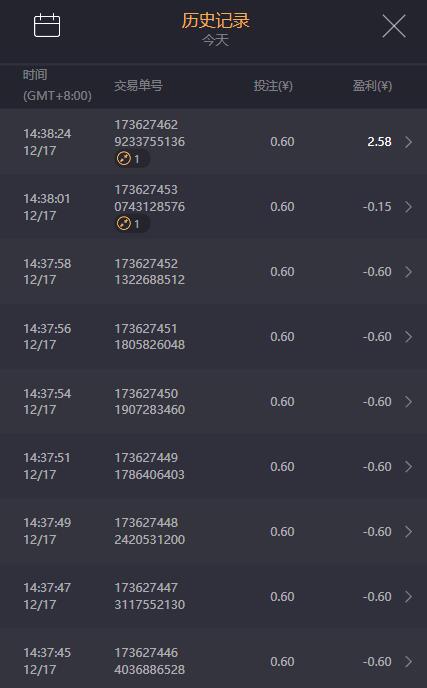The height and width of the screenshot is (688, 427).
Task: Click the free spin badge on the 14:38:01 record
Action: coord(132,224)
